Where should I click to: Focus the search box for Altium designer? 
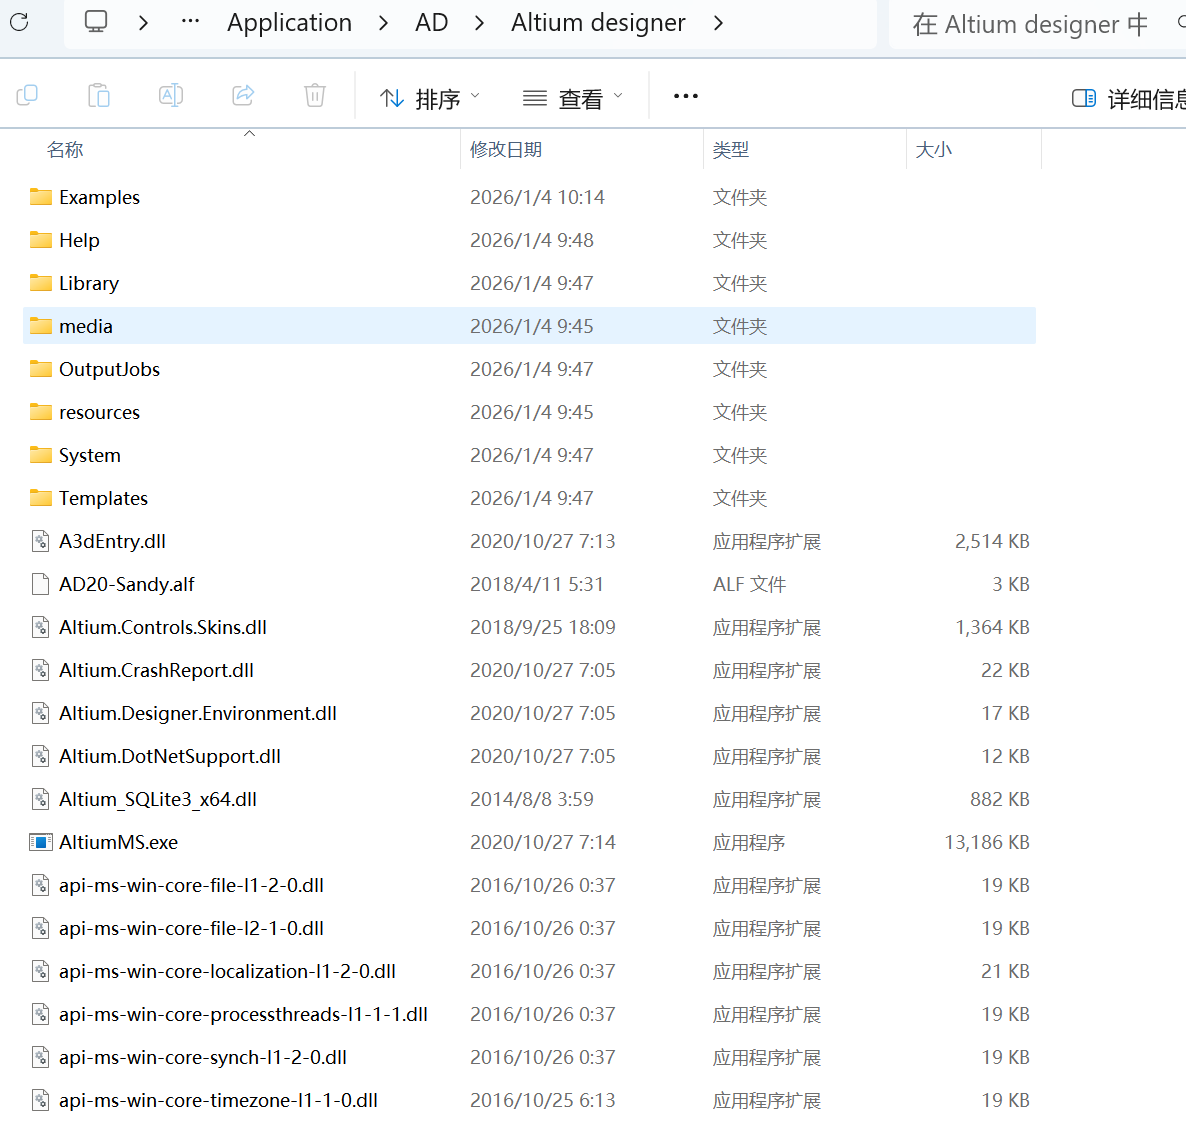point(1037,24)
